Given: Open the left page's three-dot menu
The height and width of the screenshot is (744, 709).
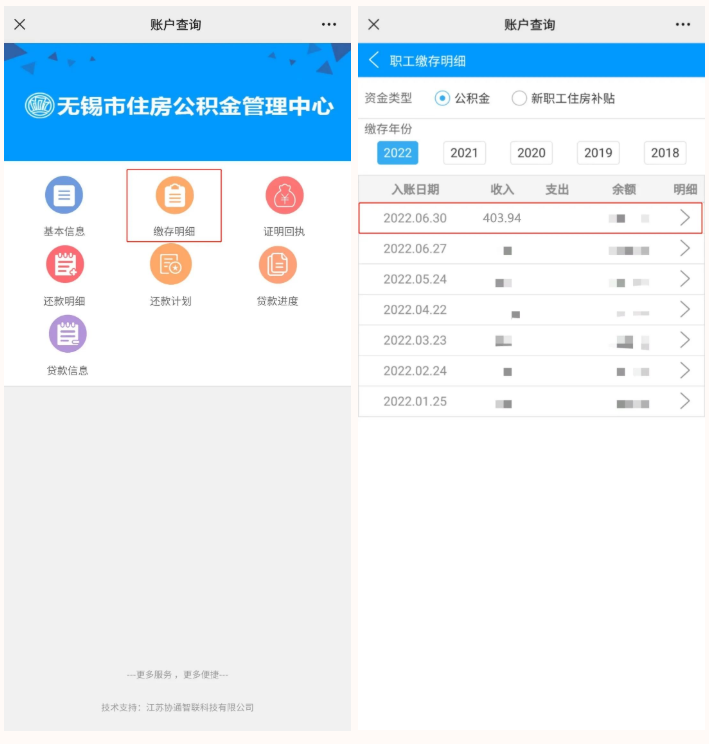Looking at the screenshot, I should click(329, 24).
